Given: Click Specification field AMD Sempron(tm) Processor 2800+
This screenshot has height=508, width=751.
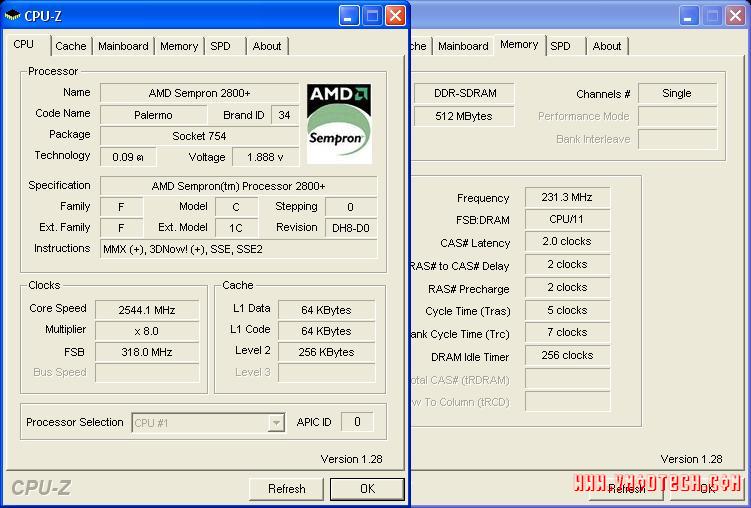Looking at the screenshot, I should (239, 186).
